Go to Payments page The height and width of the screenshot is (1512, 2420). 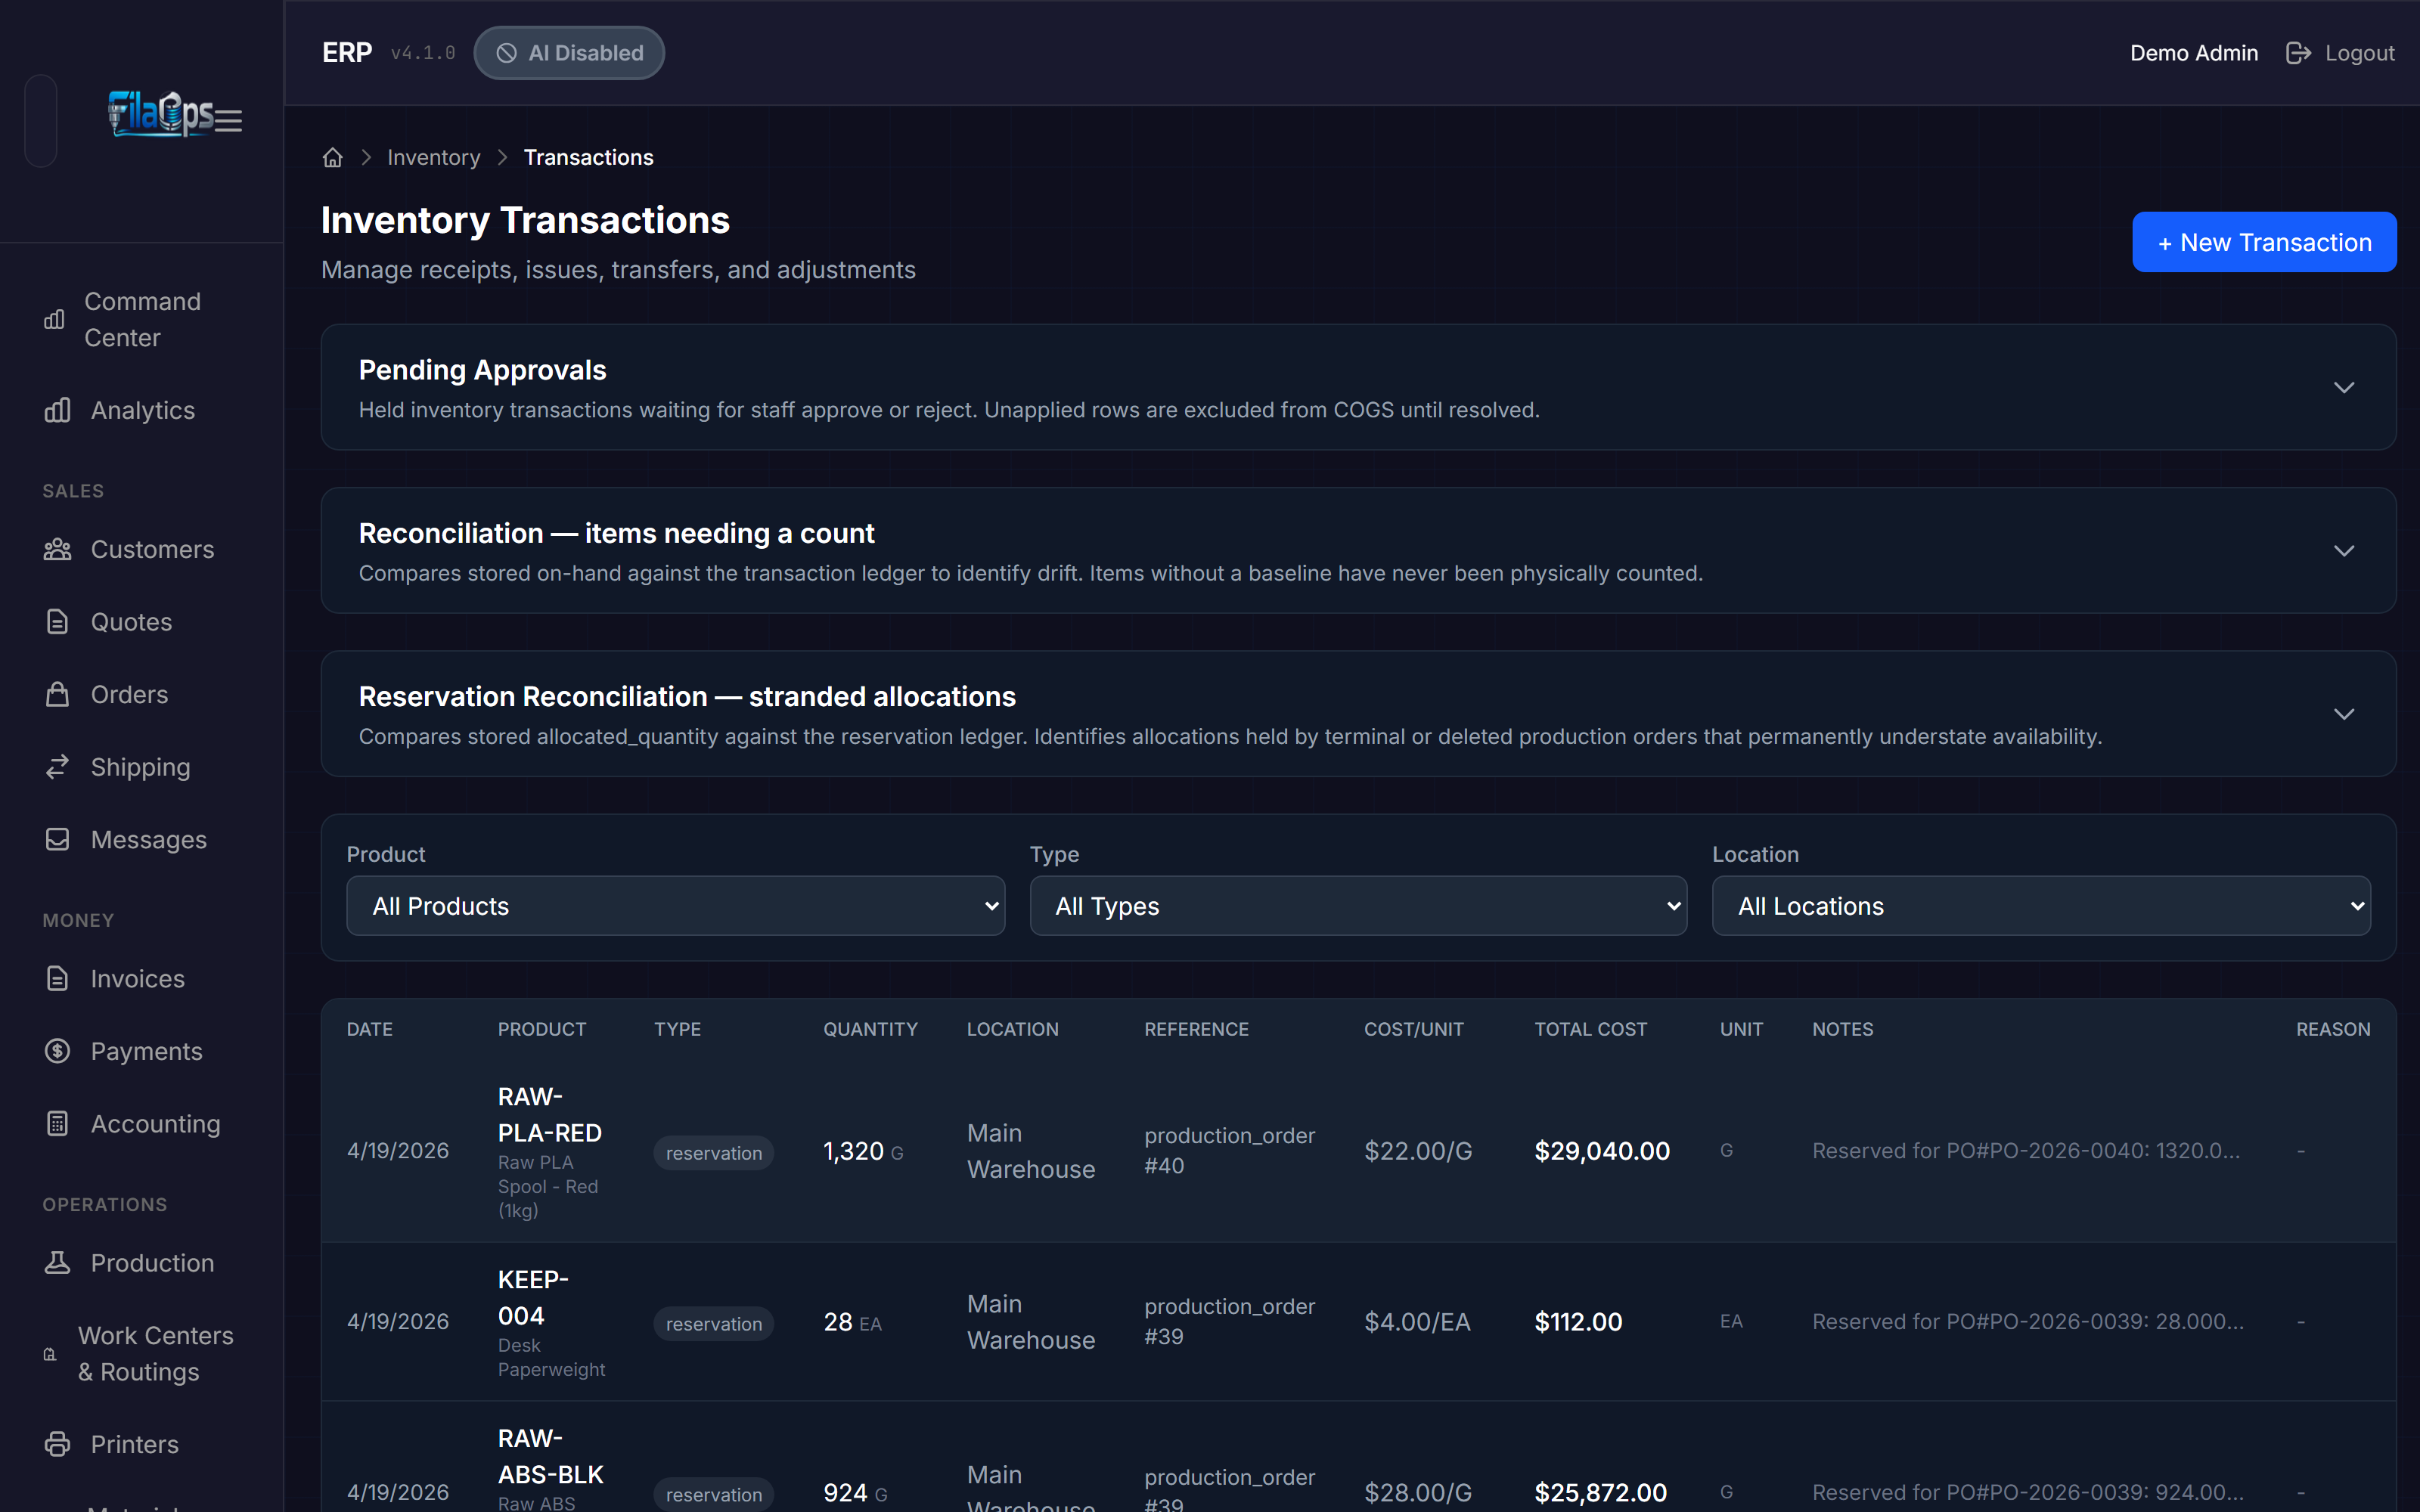click(141, 1051)
